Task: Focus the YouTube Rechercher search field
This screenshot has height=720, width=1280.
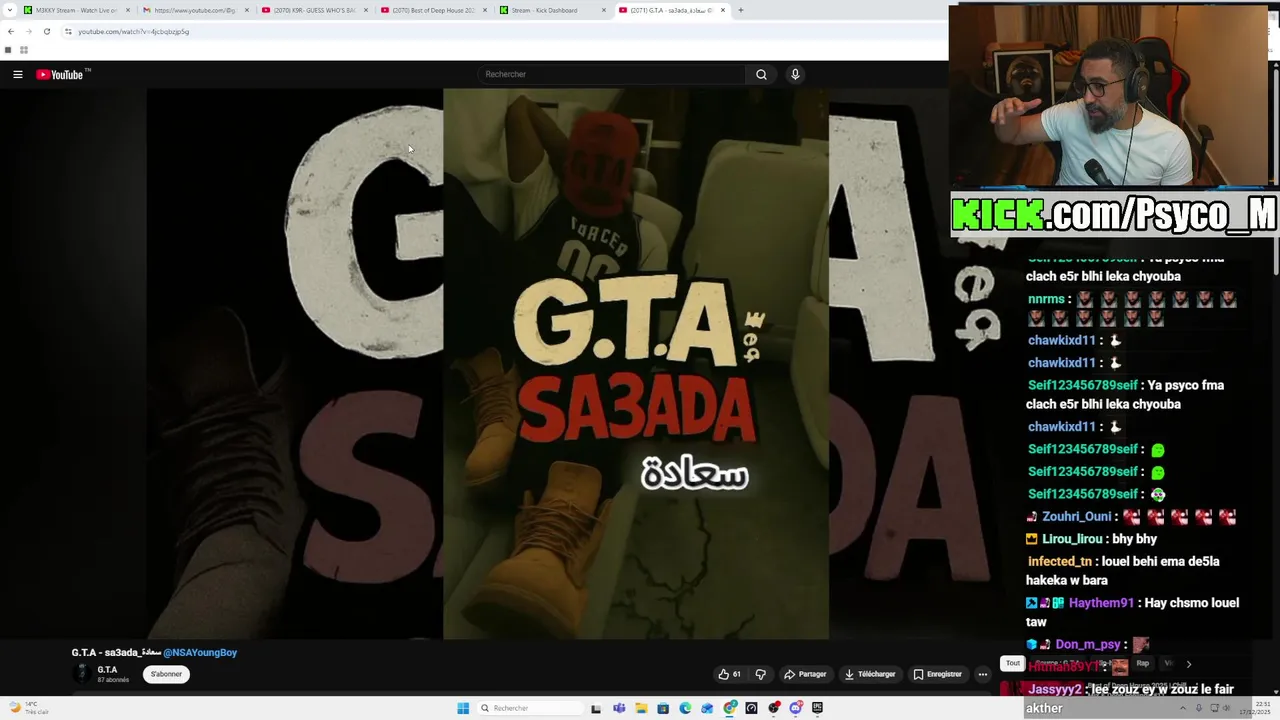Action: click(x=611, y=74)
